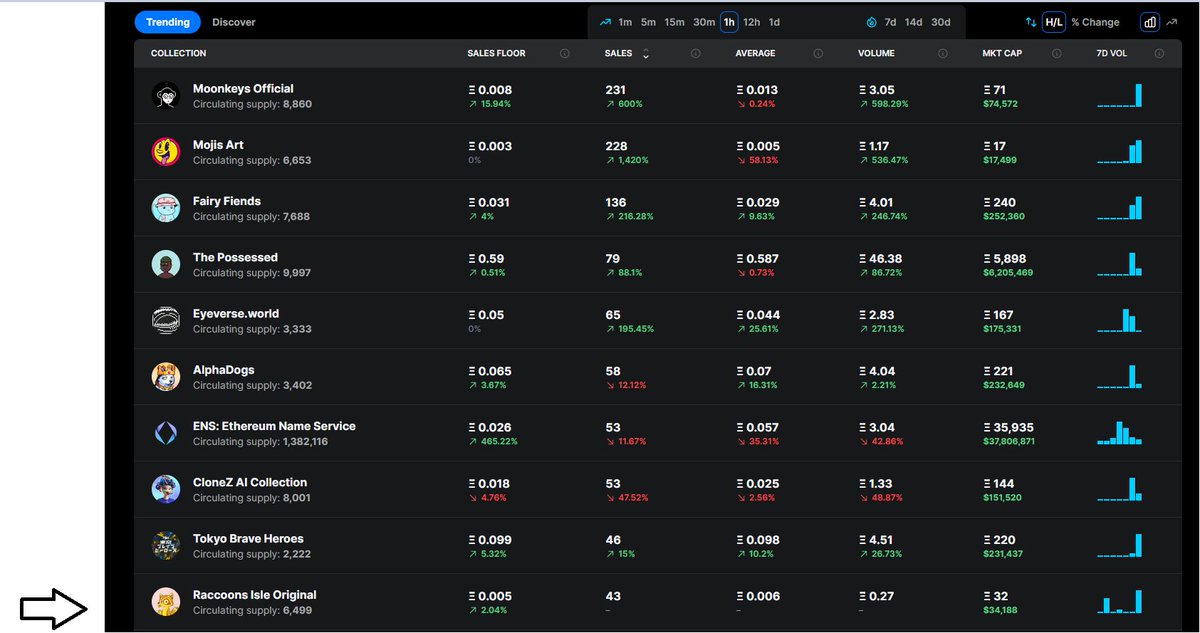The image size is (1200, 633).
Task: Click the Mojis Art avatar
Action: (x=165, y=152)
